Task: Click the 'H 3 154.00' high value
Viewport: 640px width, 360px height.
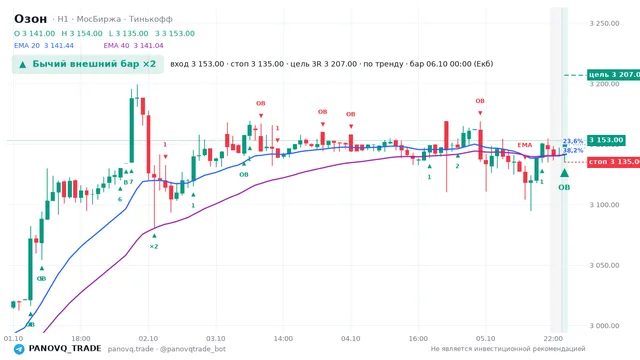Action: click(82, 33)
